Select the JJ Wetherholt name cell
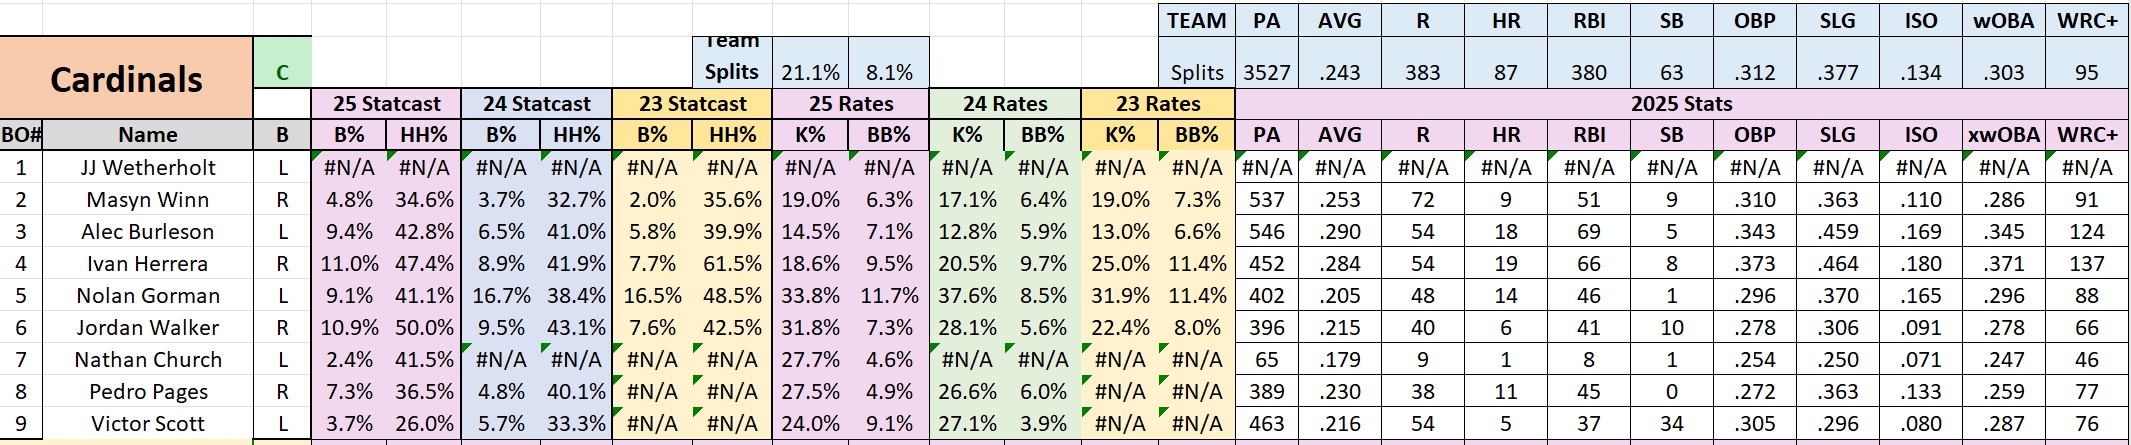This screenshot has height=445, width=2131. point(148,168)
